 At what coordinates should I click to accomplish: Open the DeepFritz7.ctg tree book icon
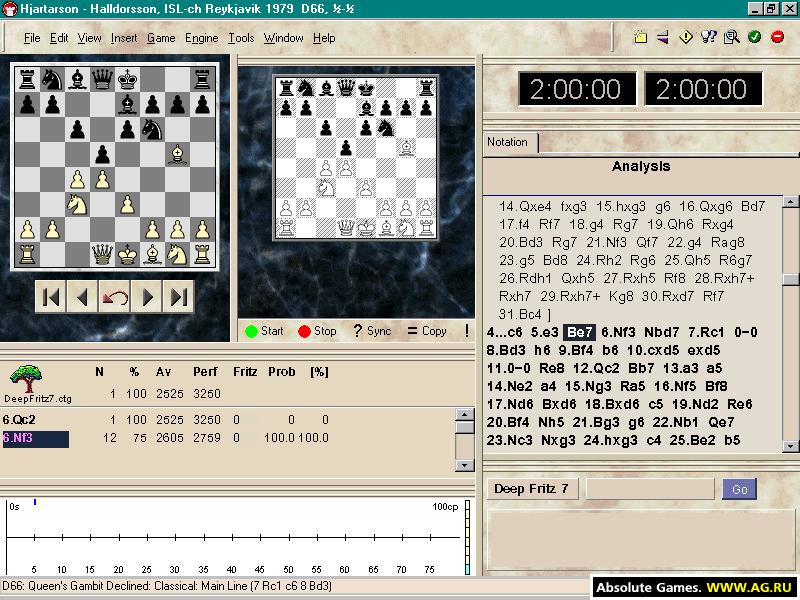pos(26,378)
